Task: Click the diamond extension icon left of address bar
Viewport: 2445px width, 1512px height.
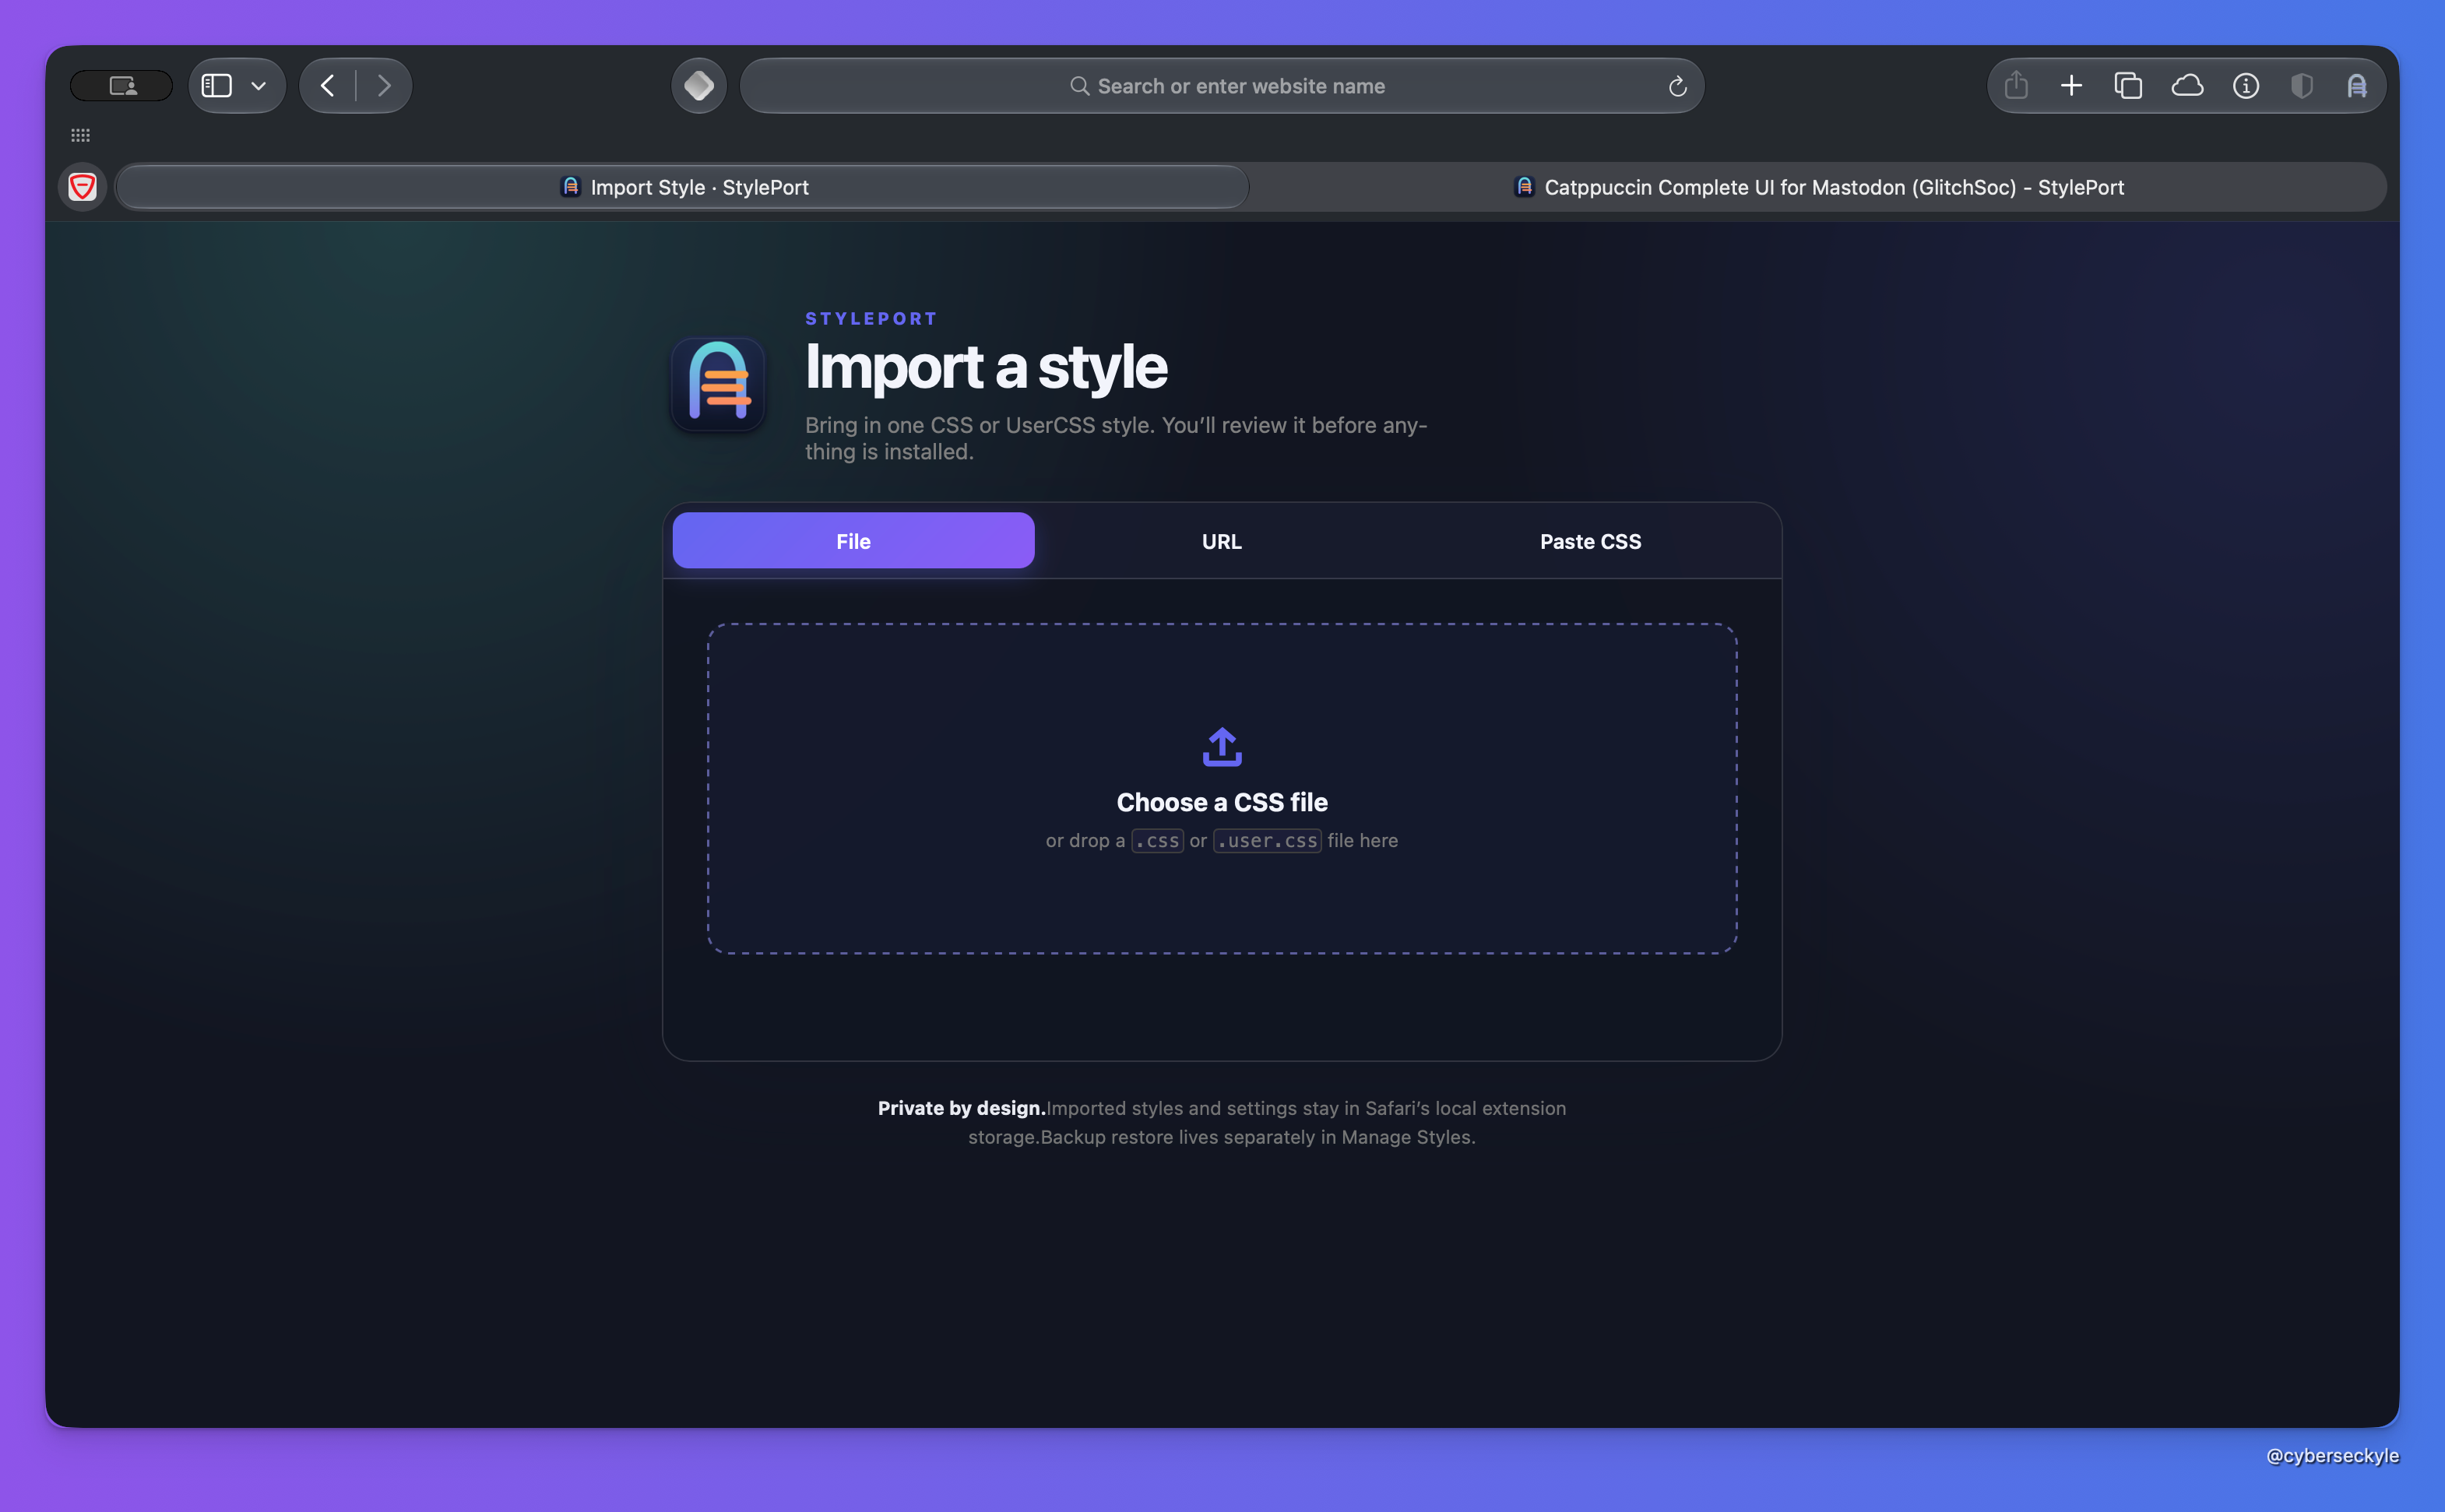Action: (x=699, y=86)
